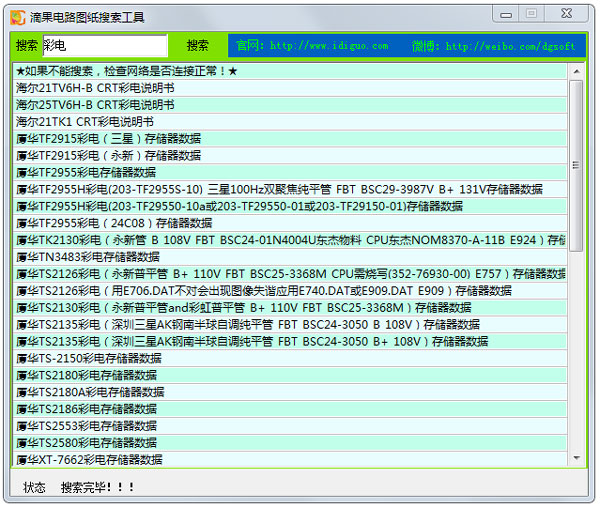Click the 搜索完毕 status text
This screenshot has height=508, width=600.
tap(98, 487)
